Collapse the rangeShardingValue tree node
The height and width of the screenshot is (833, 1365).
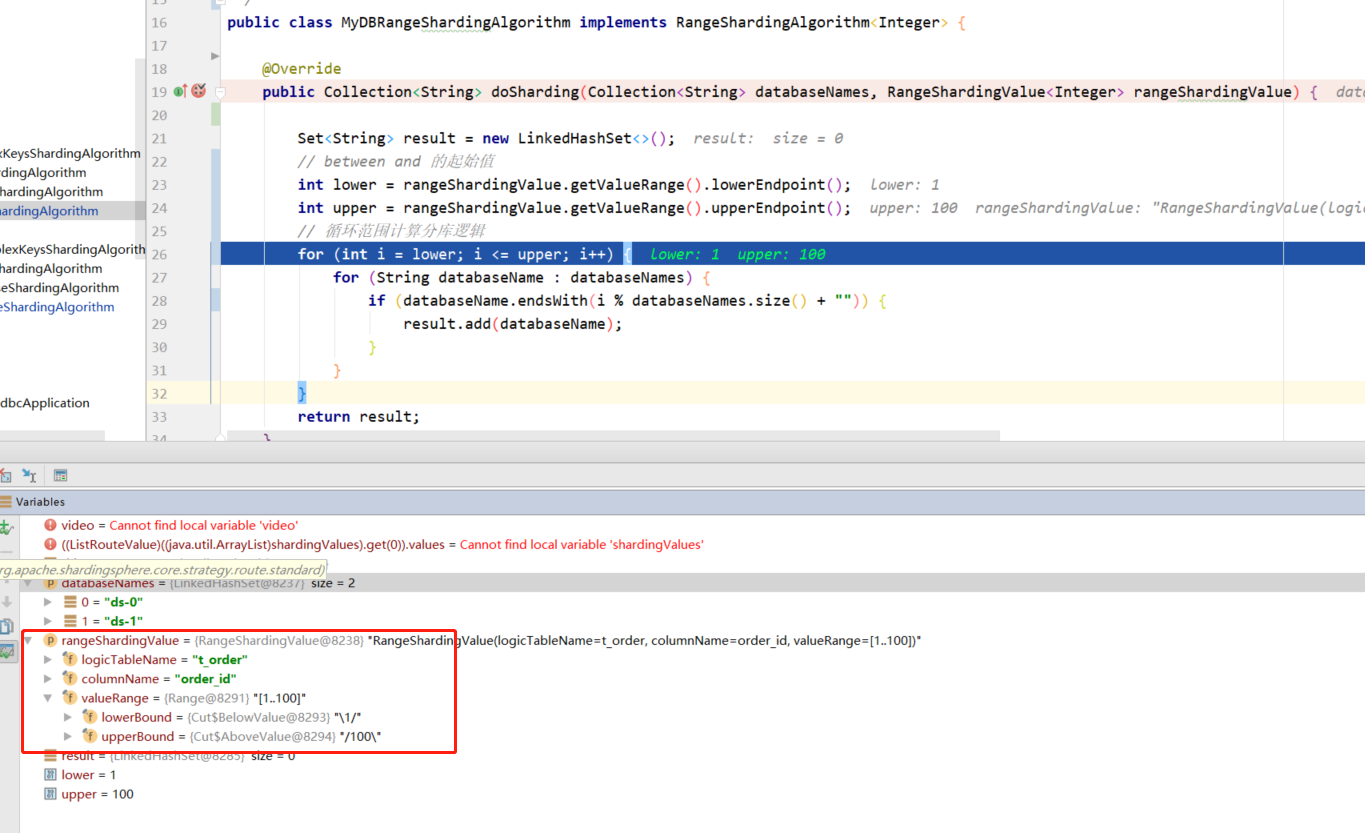(x=28, y=640)
